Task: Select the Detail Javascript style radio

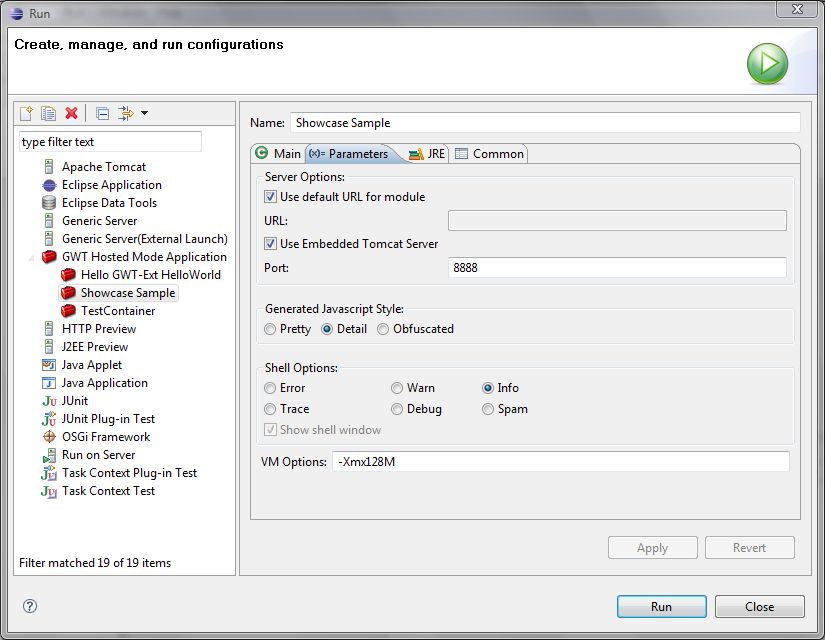Action: [327, 329]
